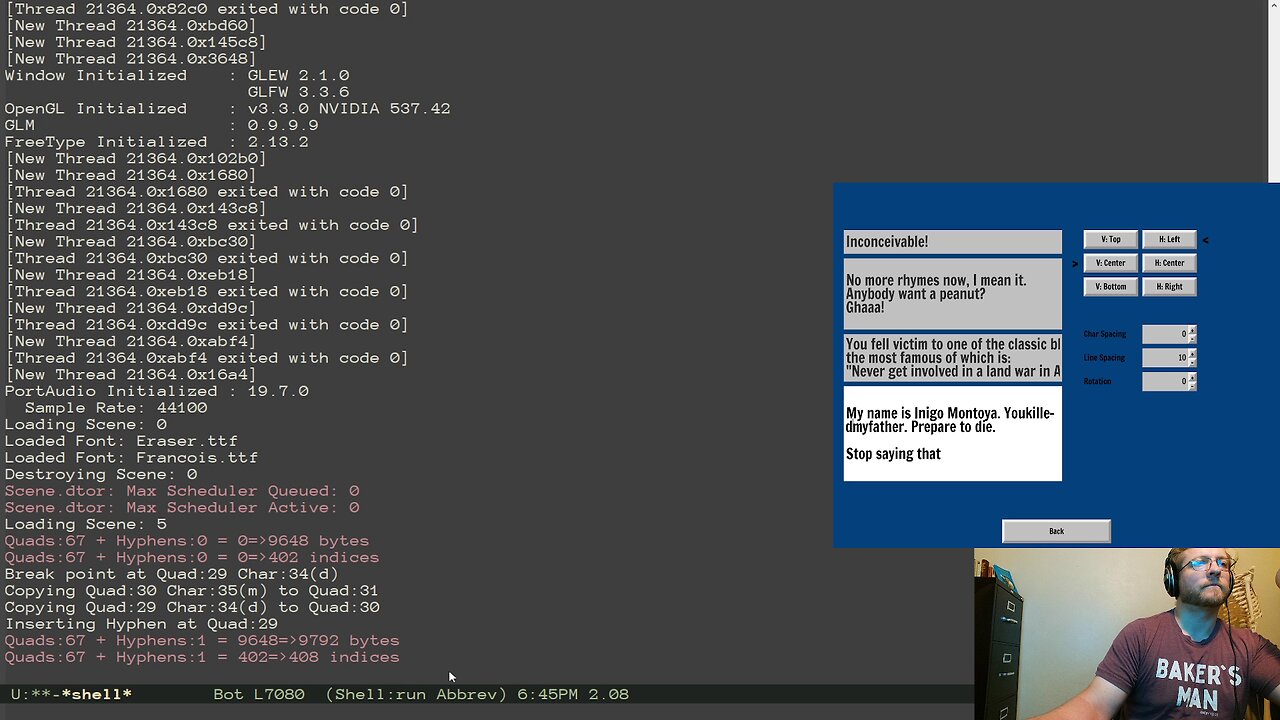Increase Line Spacing with plus stepper
Viewport: 1280px width, 720px height.
tap(1192, 353)
